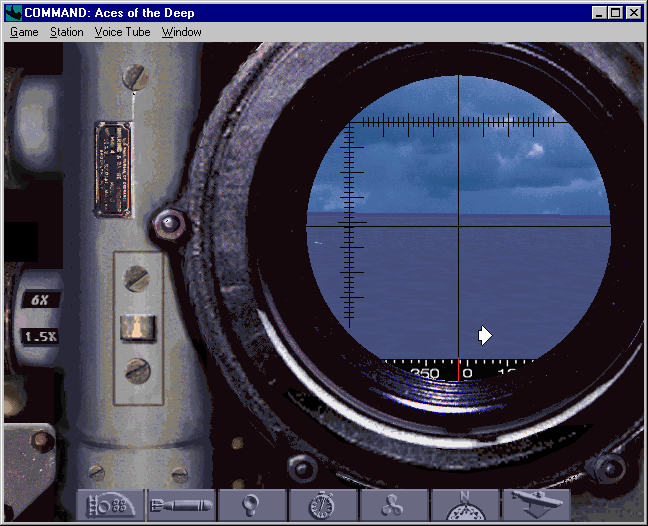Screen dimensions: 648x526
Task: Switch periscope to 1.5X magnification
Action: (40, 337)
